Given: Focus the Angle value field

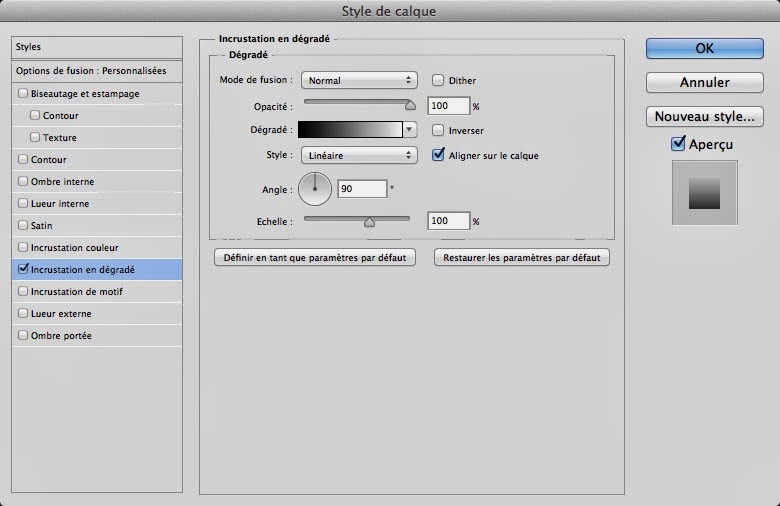Looking at the screenshot, I should [362, 189].
